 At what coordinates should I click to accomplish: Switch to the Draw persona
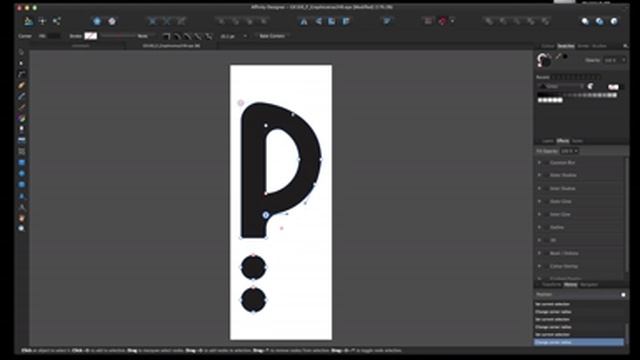tap(29, 21)
